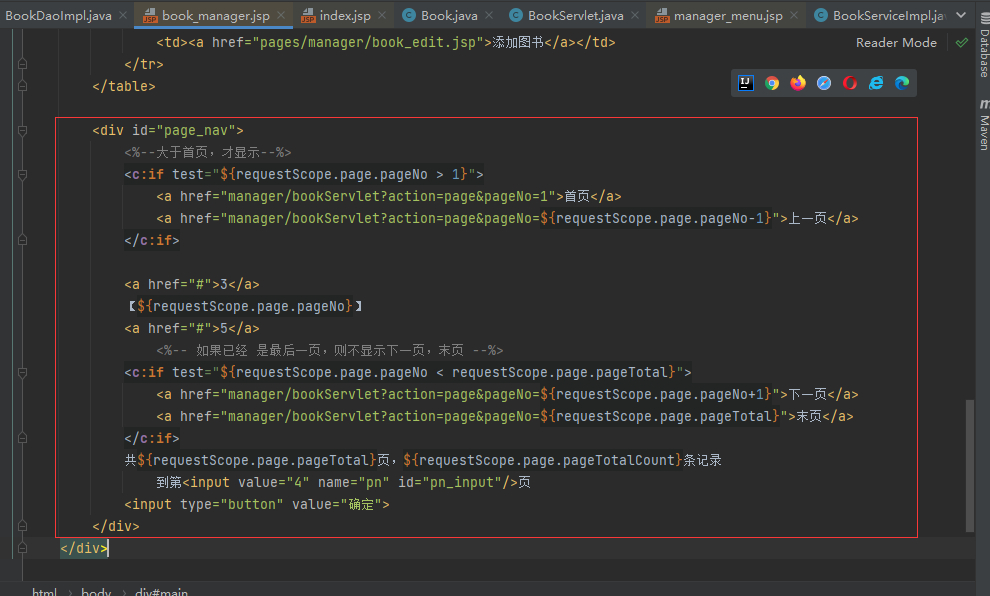Screen dimensions: 990x596
Task: Open page in Opera browser
Action: (850, 83)
